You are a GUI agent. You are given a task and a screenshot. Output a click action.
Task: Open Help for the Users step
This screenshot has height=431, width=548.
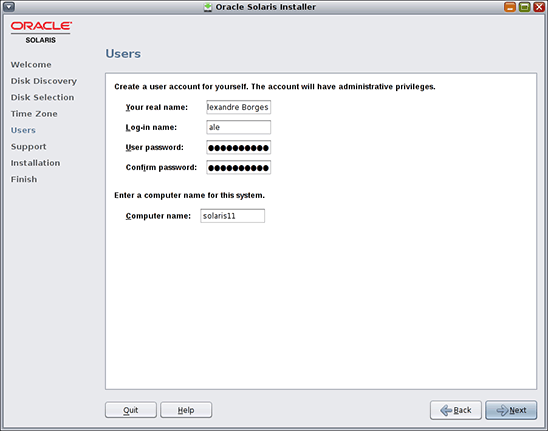(x=186, y=410)
